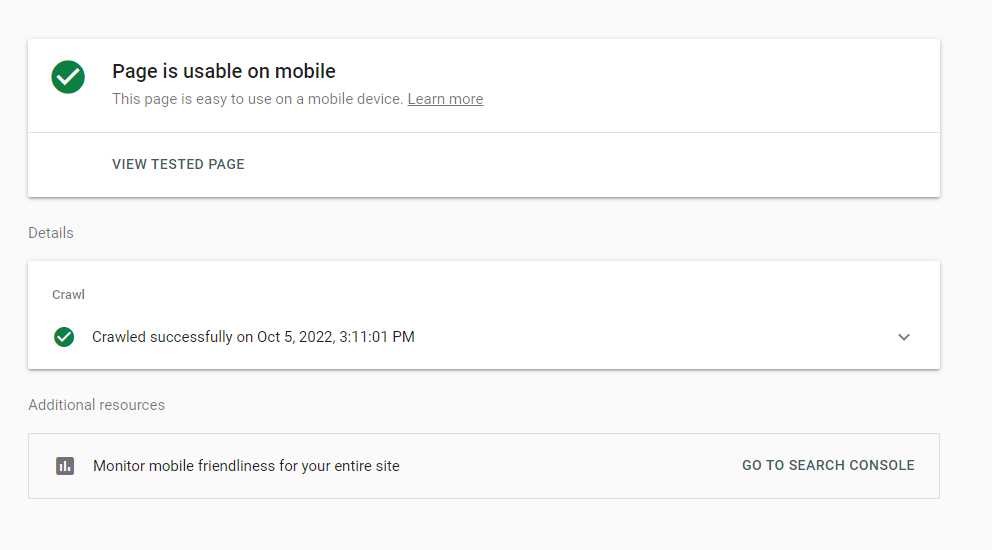Screen dimensions: 992x550
Task: Click the large green checkmark icon
Action: [x=68, y=77]
